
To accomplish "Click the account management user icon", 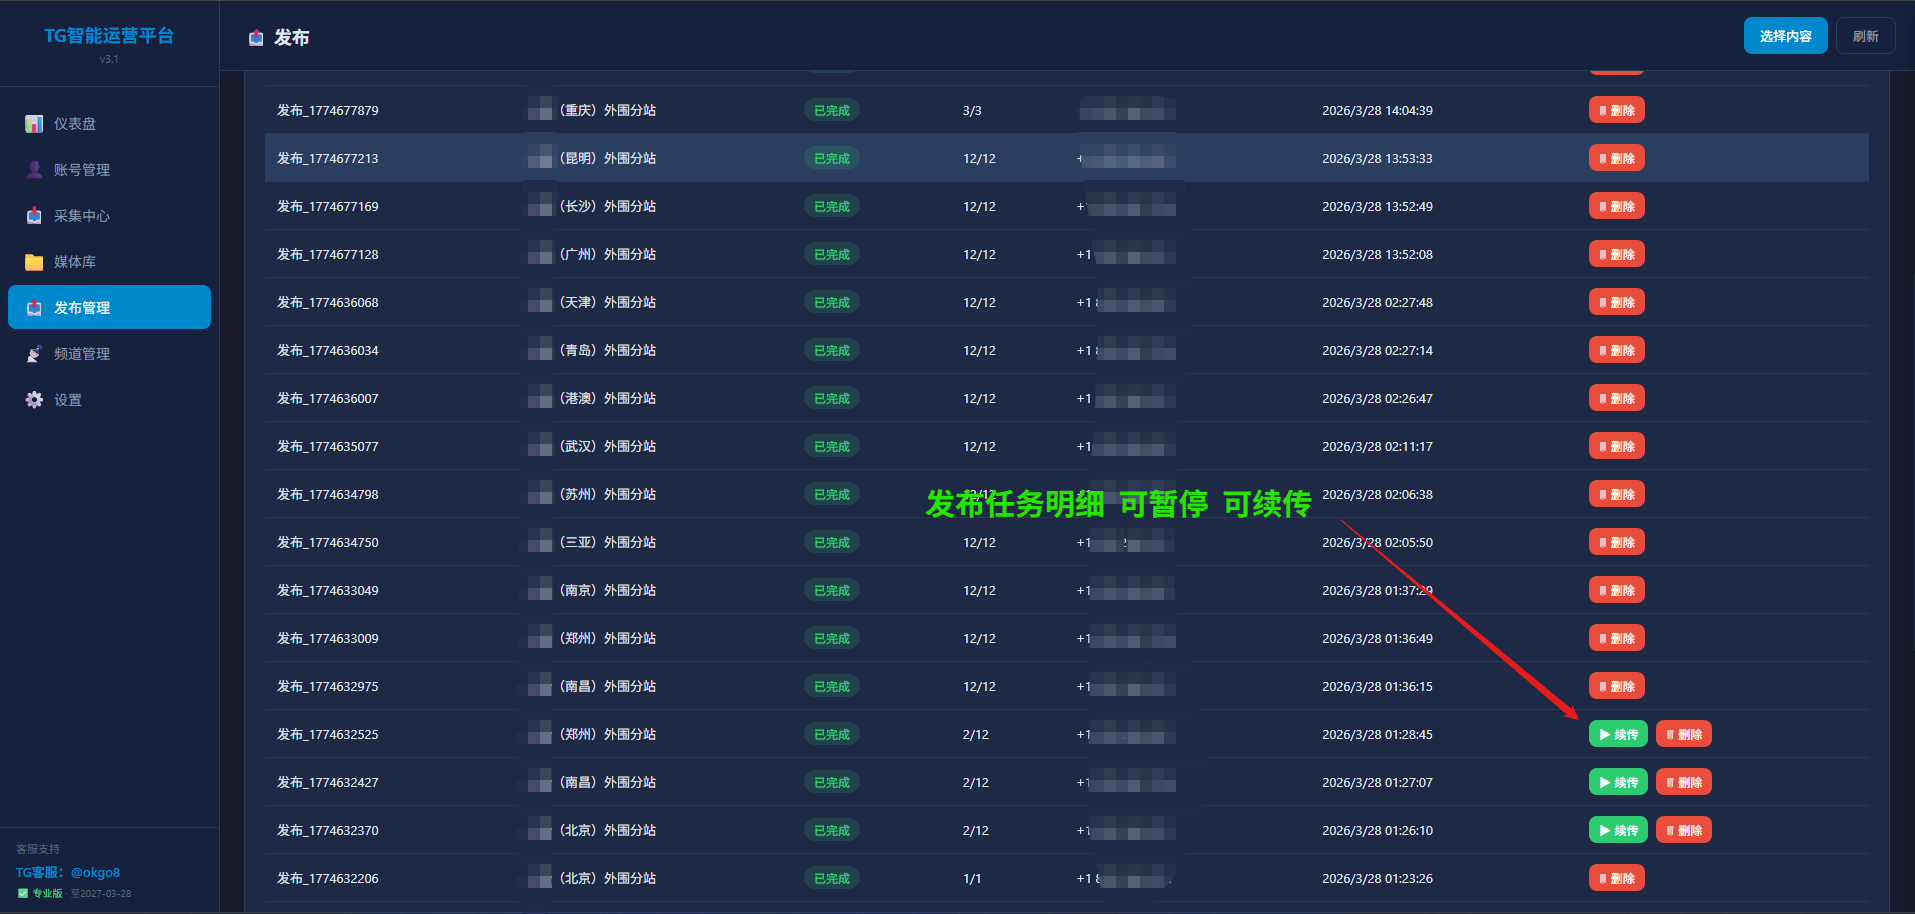I will pyautogui.click(x=34, y=170).
